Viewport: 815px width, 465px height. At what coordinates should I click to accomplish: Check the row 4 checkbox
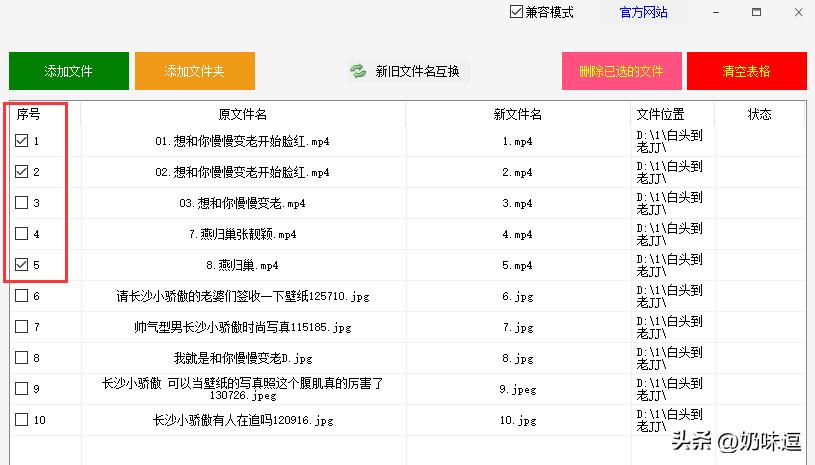(x=21, y=233)
